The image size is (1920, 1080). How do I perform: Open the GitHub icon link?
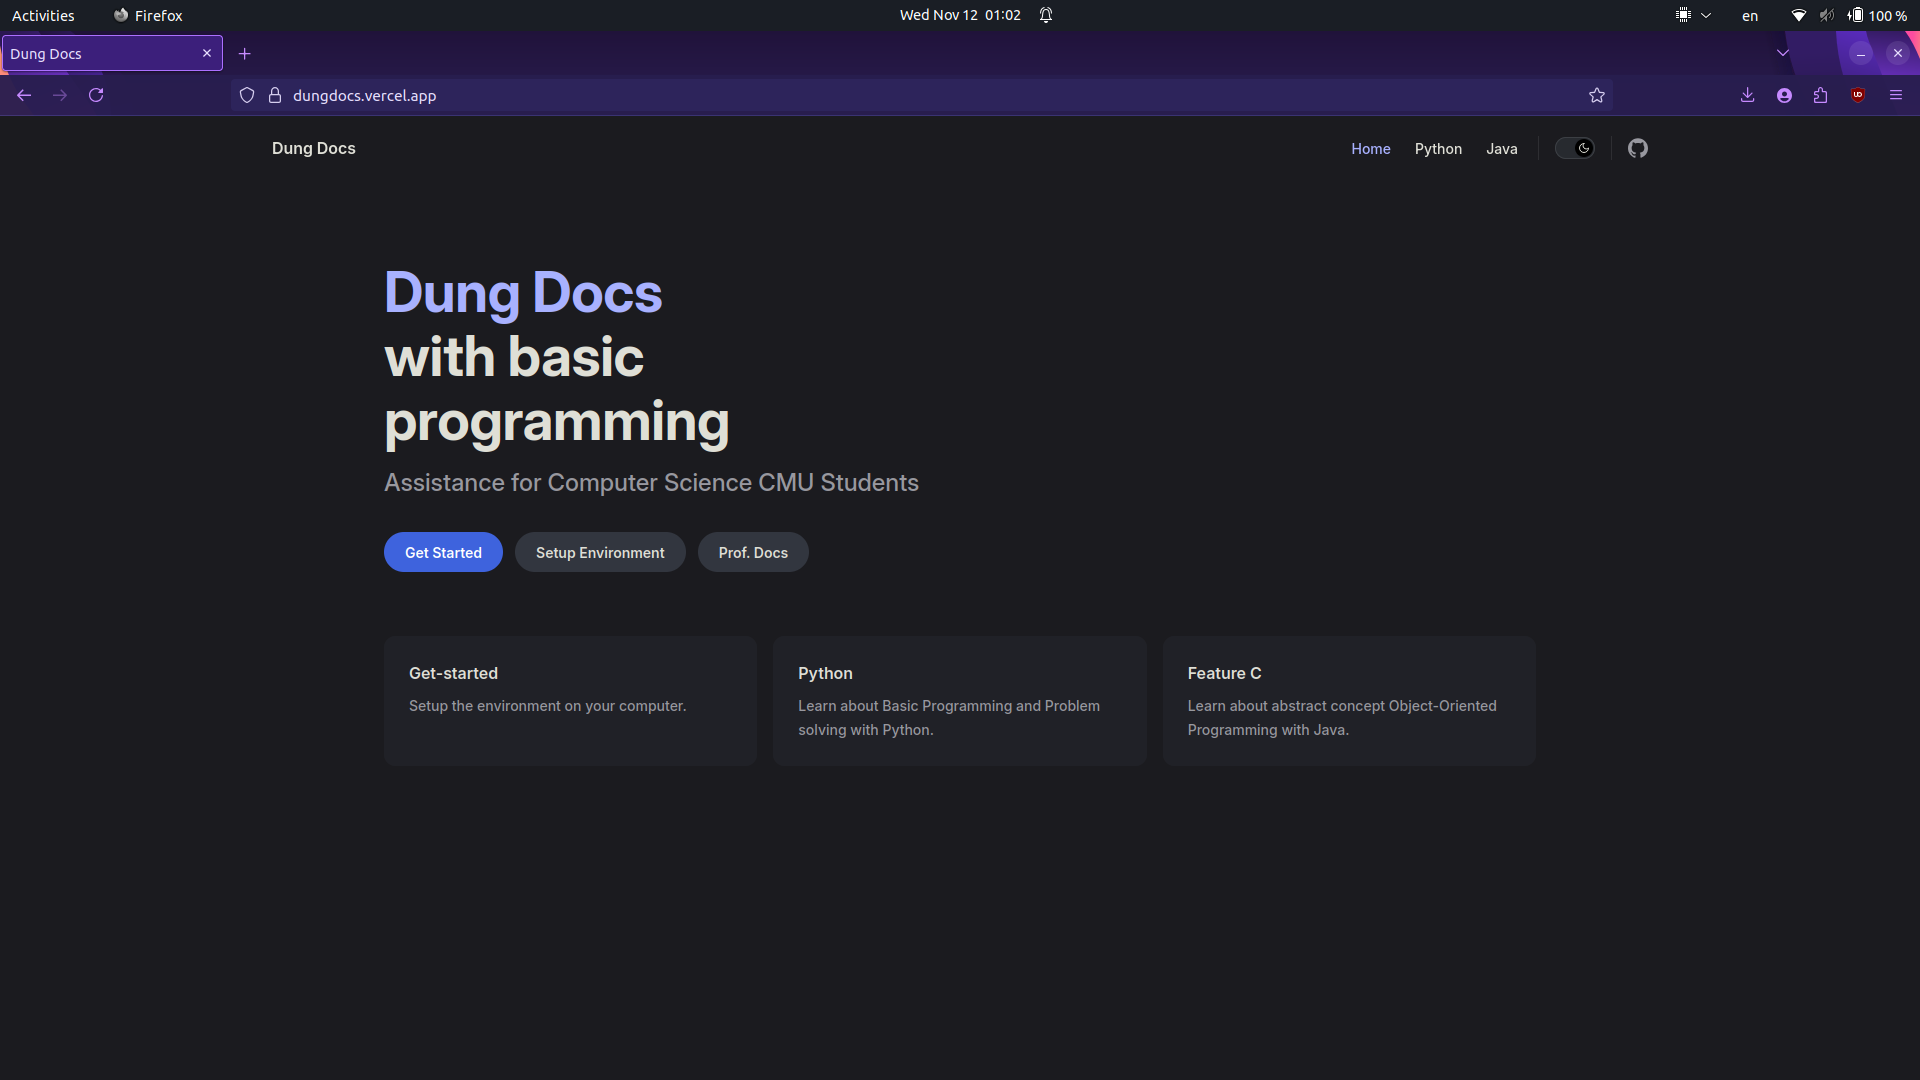(x=1637, y=148)
